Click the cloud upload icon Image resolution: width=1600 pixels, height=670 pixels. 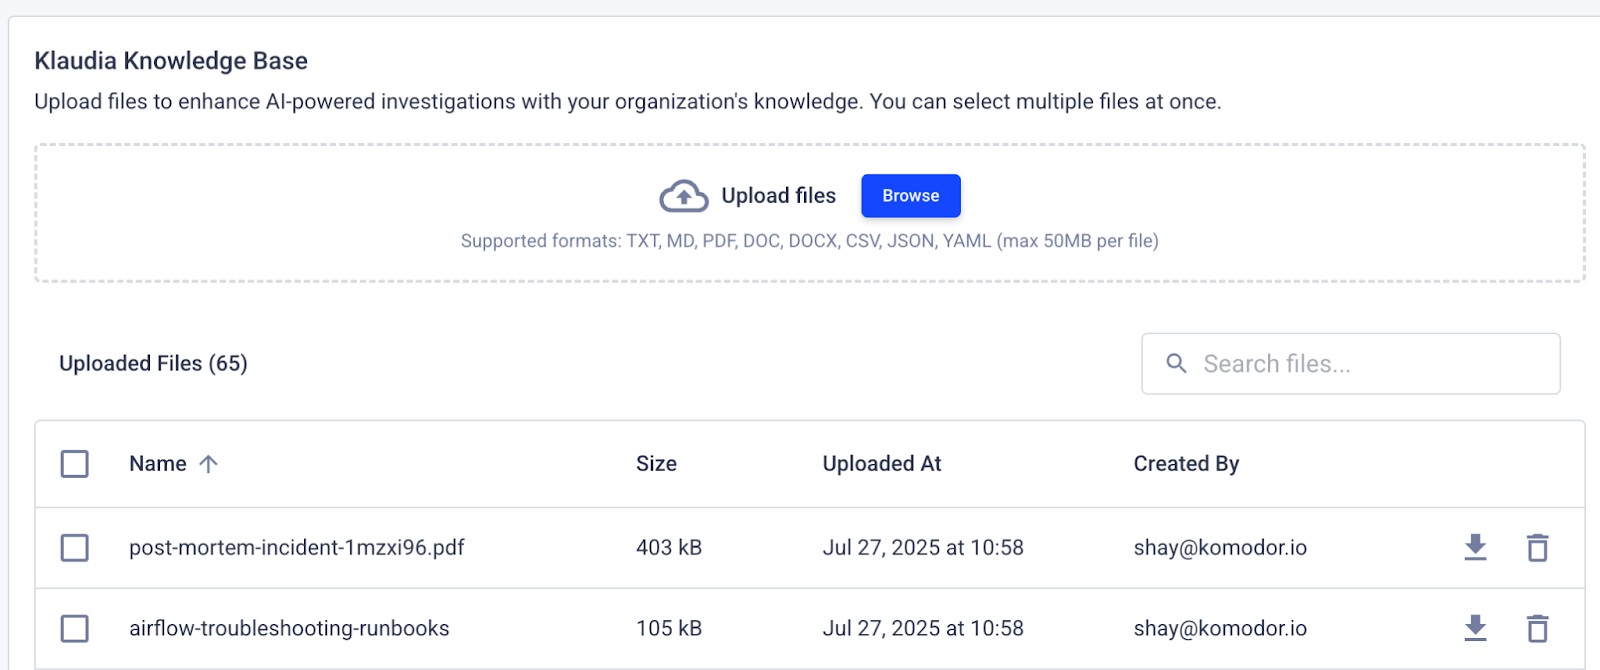point(684,196)
